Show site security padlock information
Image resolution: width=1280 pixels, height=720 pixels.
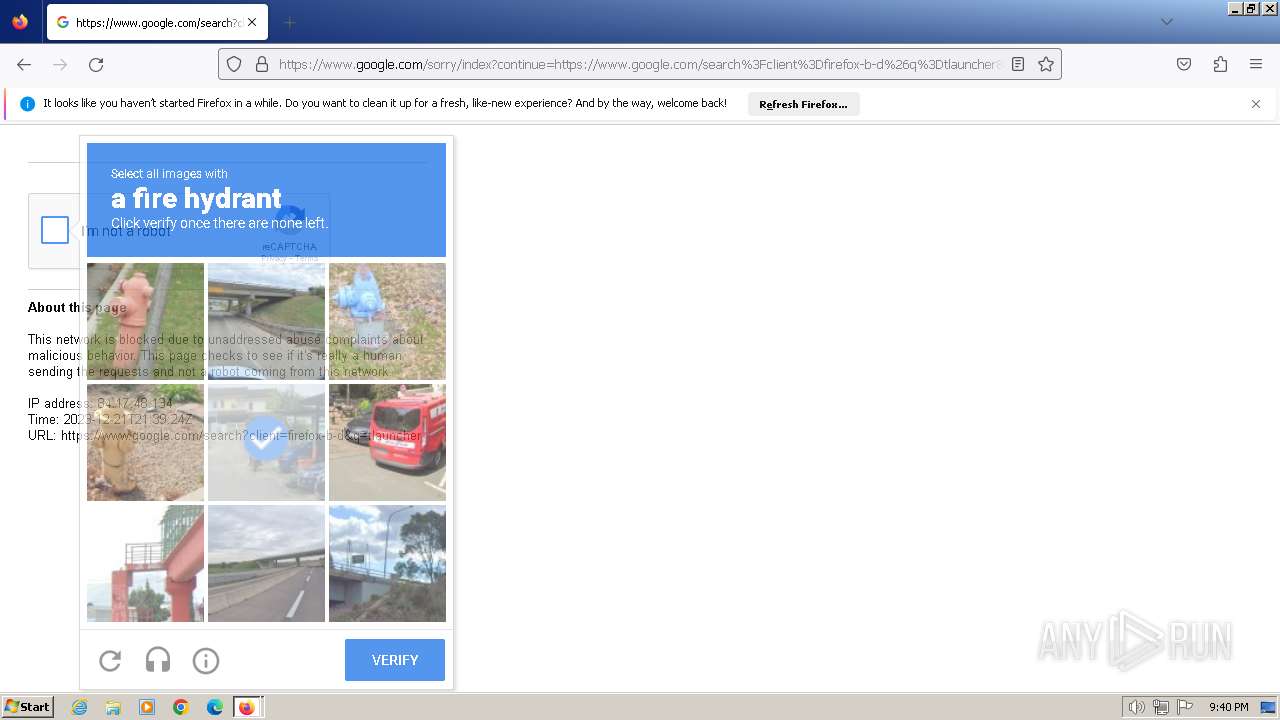point(262,64)
